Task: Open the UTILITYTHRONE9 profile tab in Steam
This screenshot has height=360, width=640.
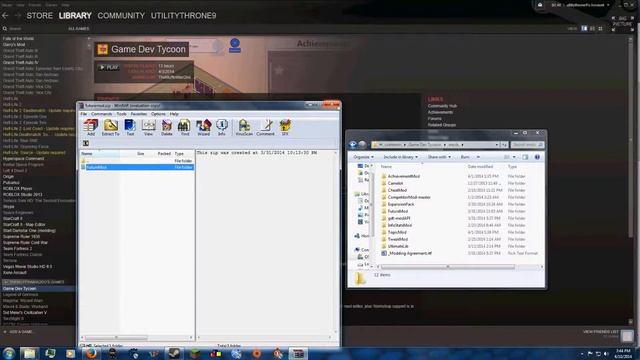Action: (184, 16)
